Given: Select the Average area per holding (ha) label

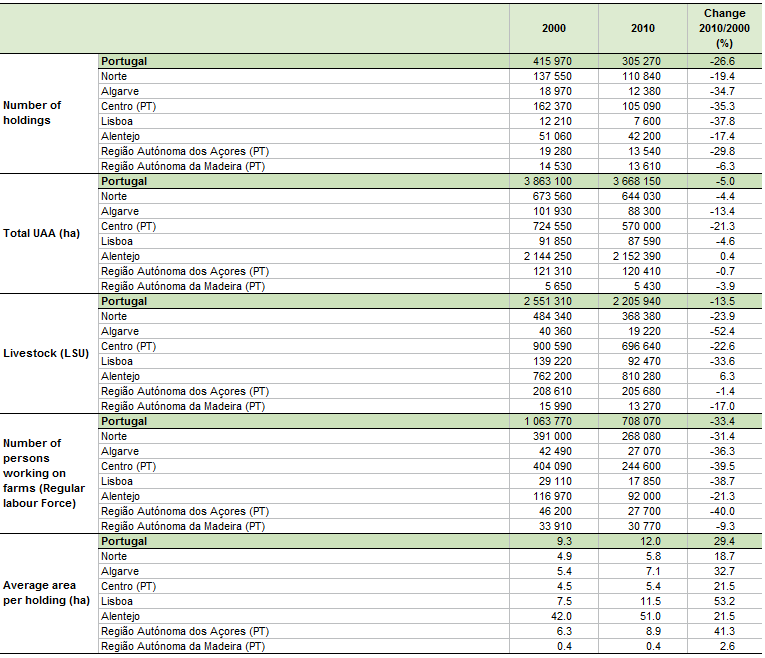Looking at the screenshot, I should point(46,593).
